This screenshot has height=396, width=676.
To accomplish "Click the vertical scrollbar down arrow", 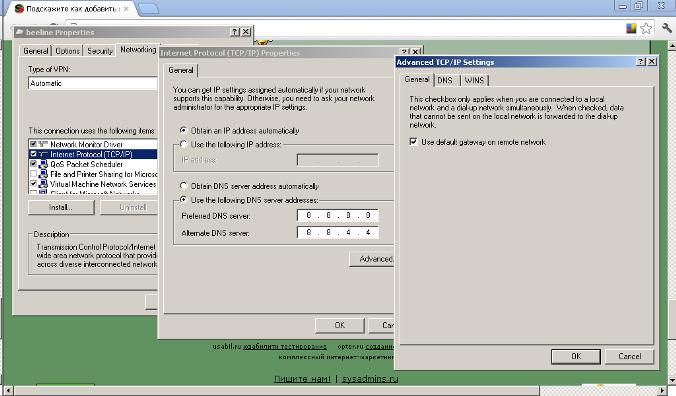I will (672, 381).
